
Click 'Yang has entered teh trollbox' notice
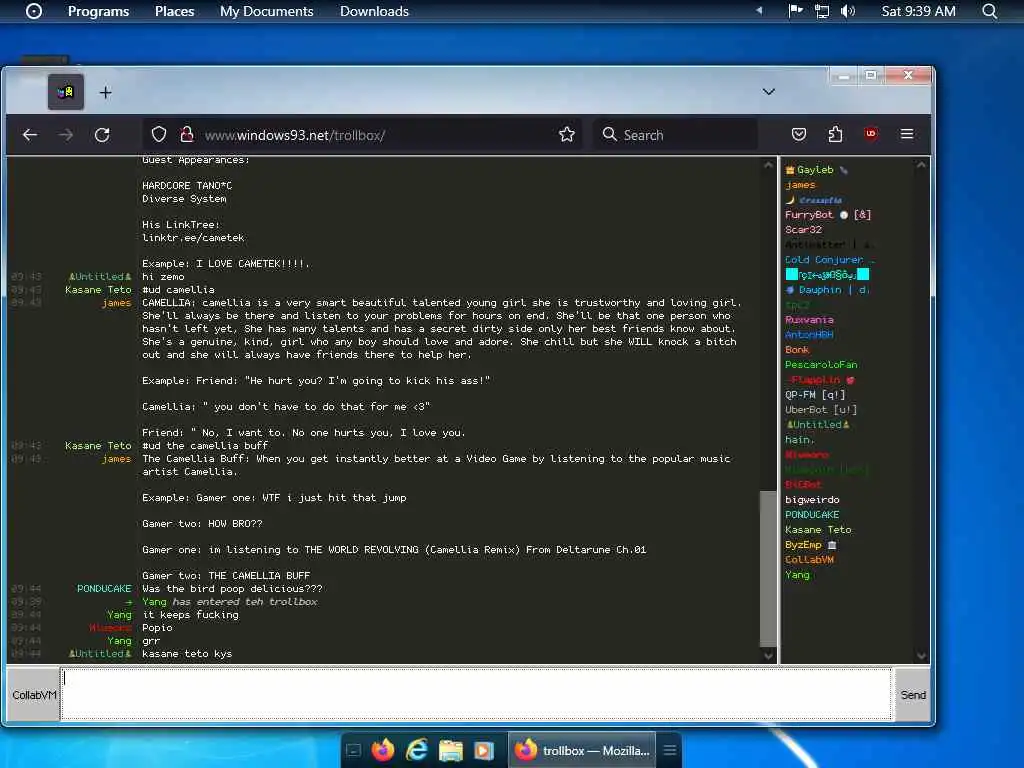(230, 602)
